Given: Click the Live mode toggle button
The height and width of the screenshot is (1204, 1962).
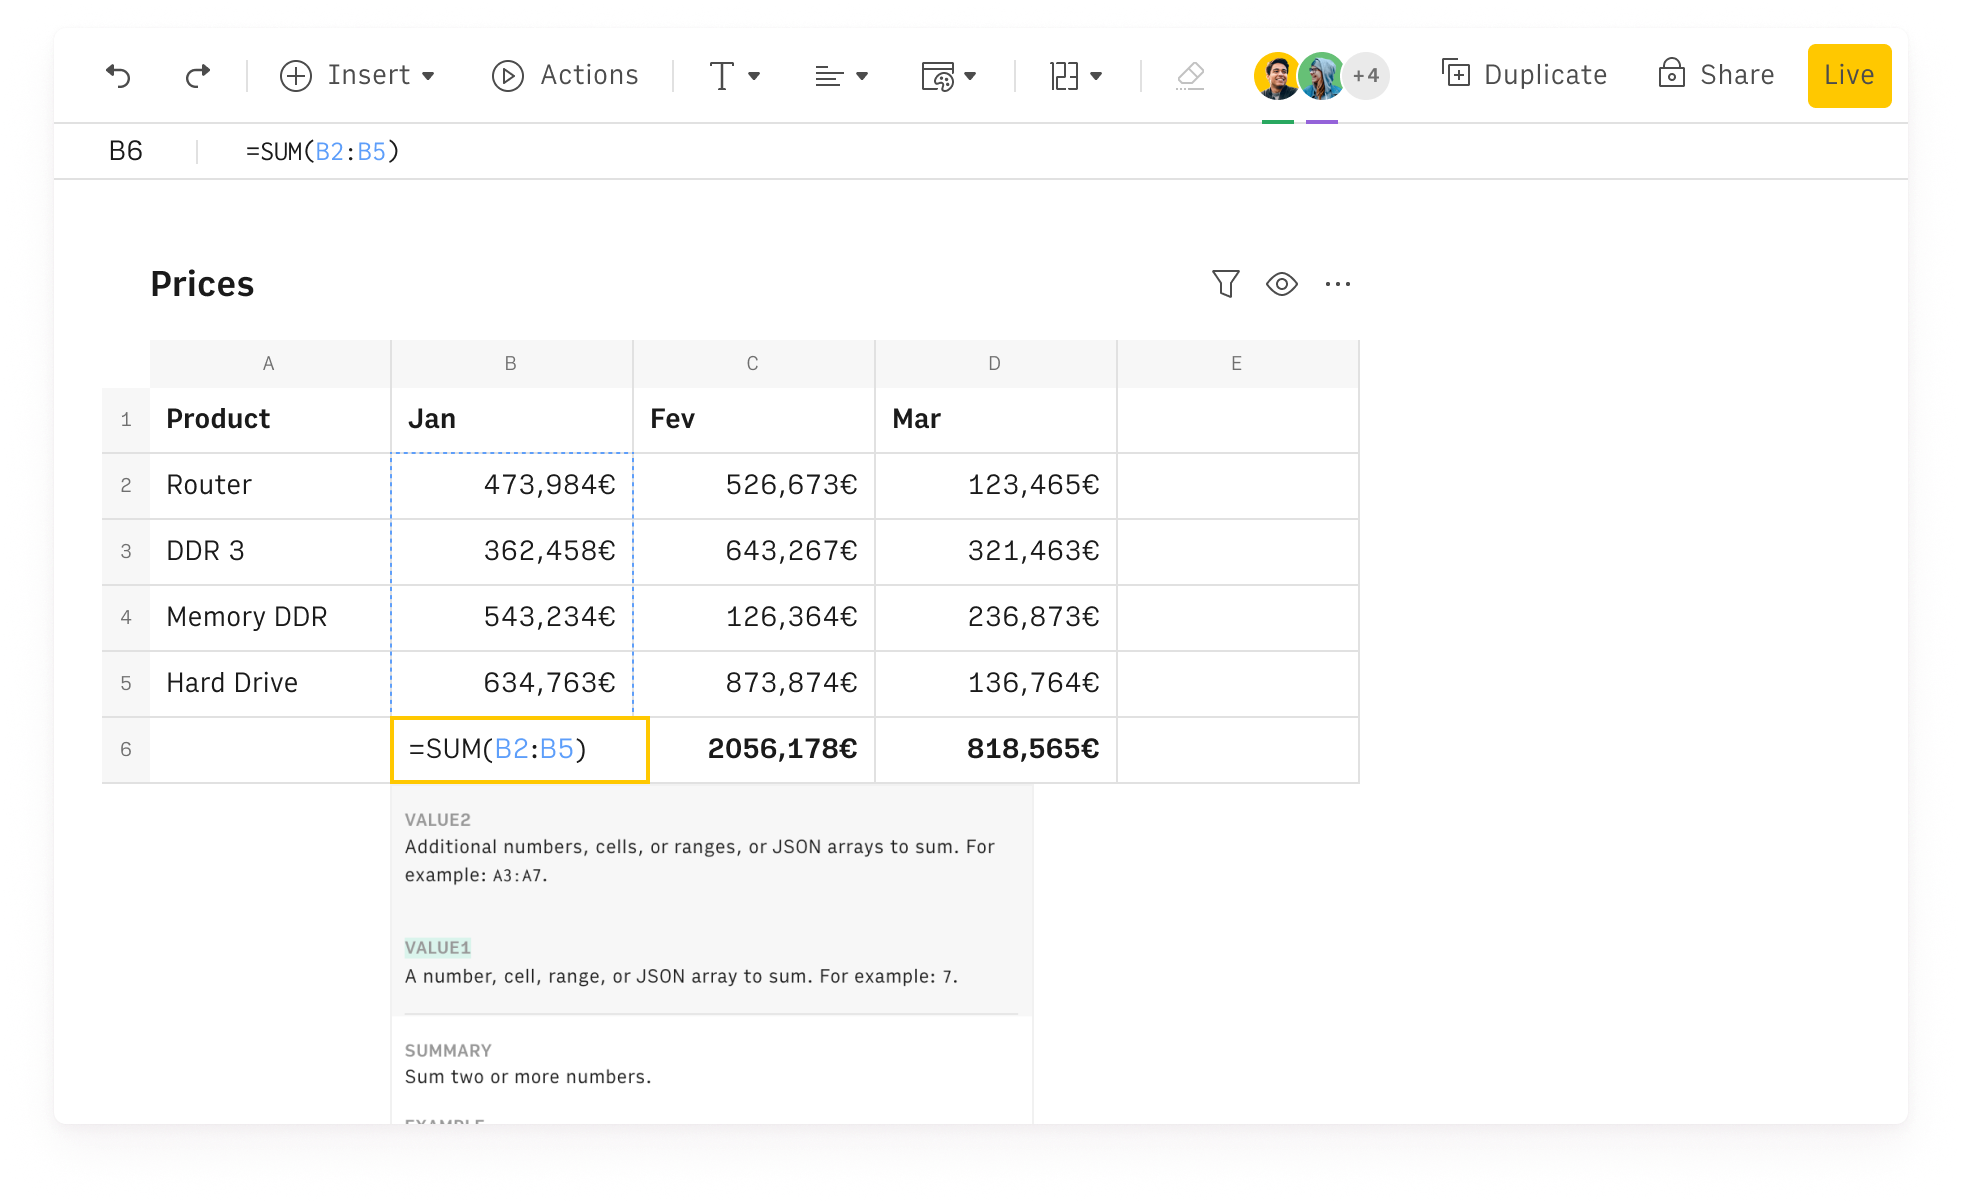Looking at the screenshot, I should 1849,74.
